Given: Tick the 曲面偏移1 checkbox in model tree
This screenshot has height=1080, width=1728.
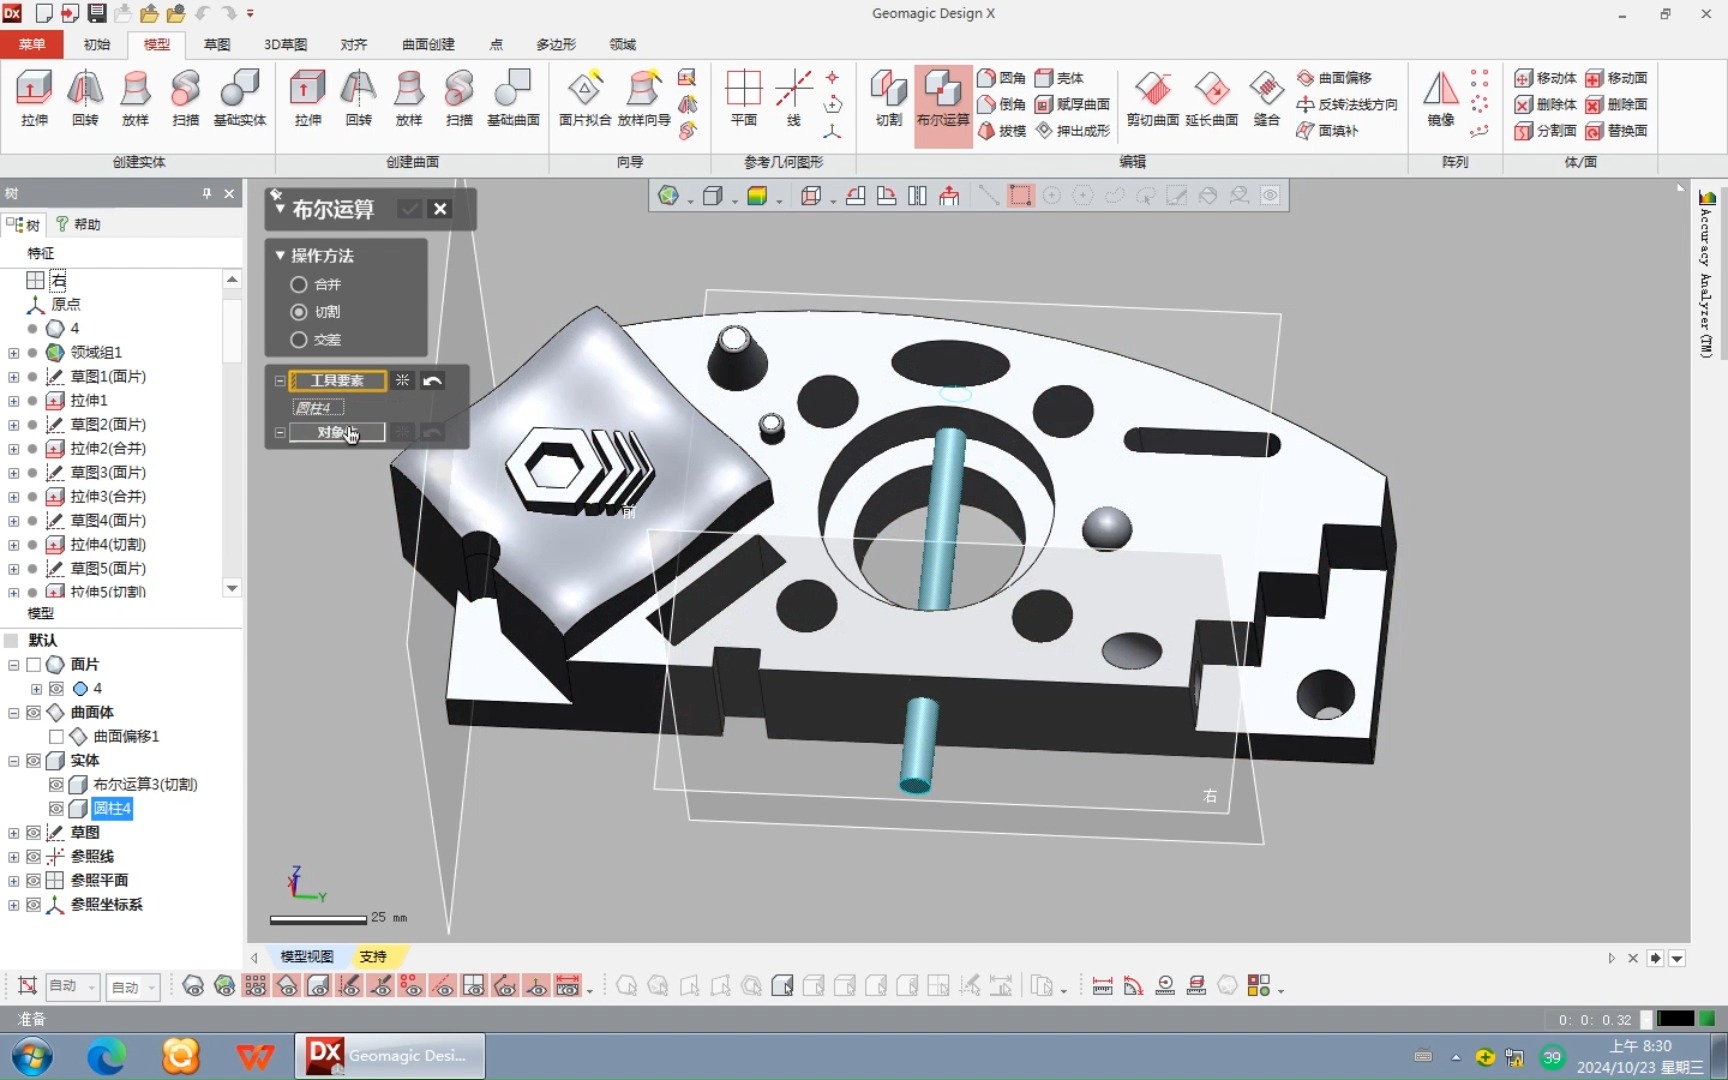Looking at the screenshot, I should (56, 737).
